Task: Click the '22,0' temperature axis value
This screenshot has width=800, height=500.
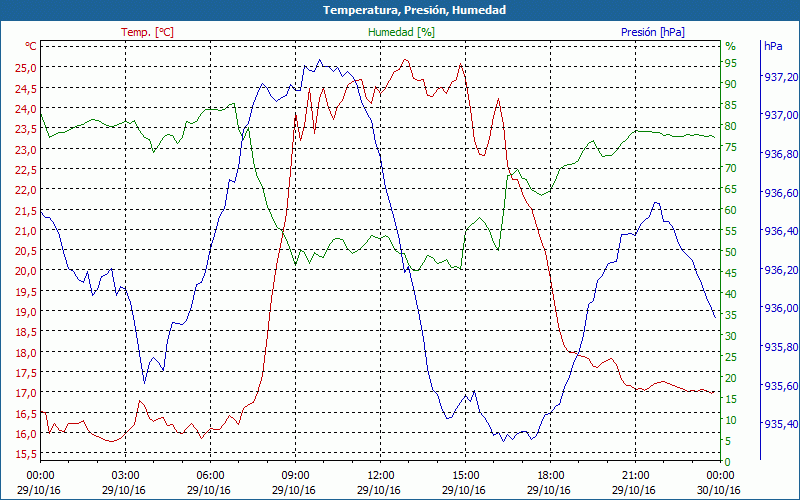Action: tap(26, 190)
